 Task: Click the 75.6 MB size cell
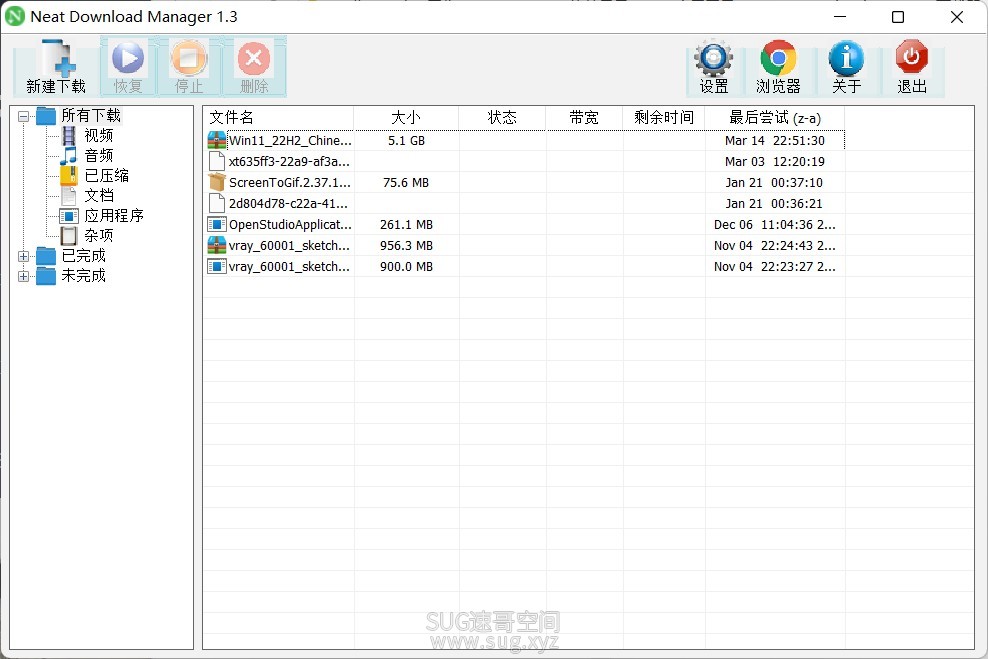[406, 183]
